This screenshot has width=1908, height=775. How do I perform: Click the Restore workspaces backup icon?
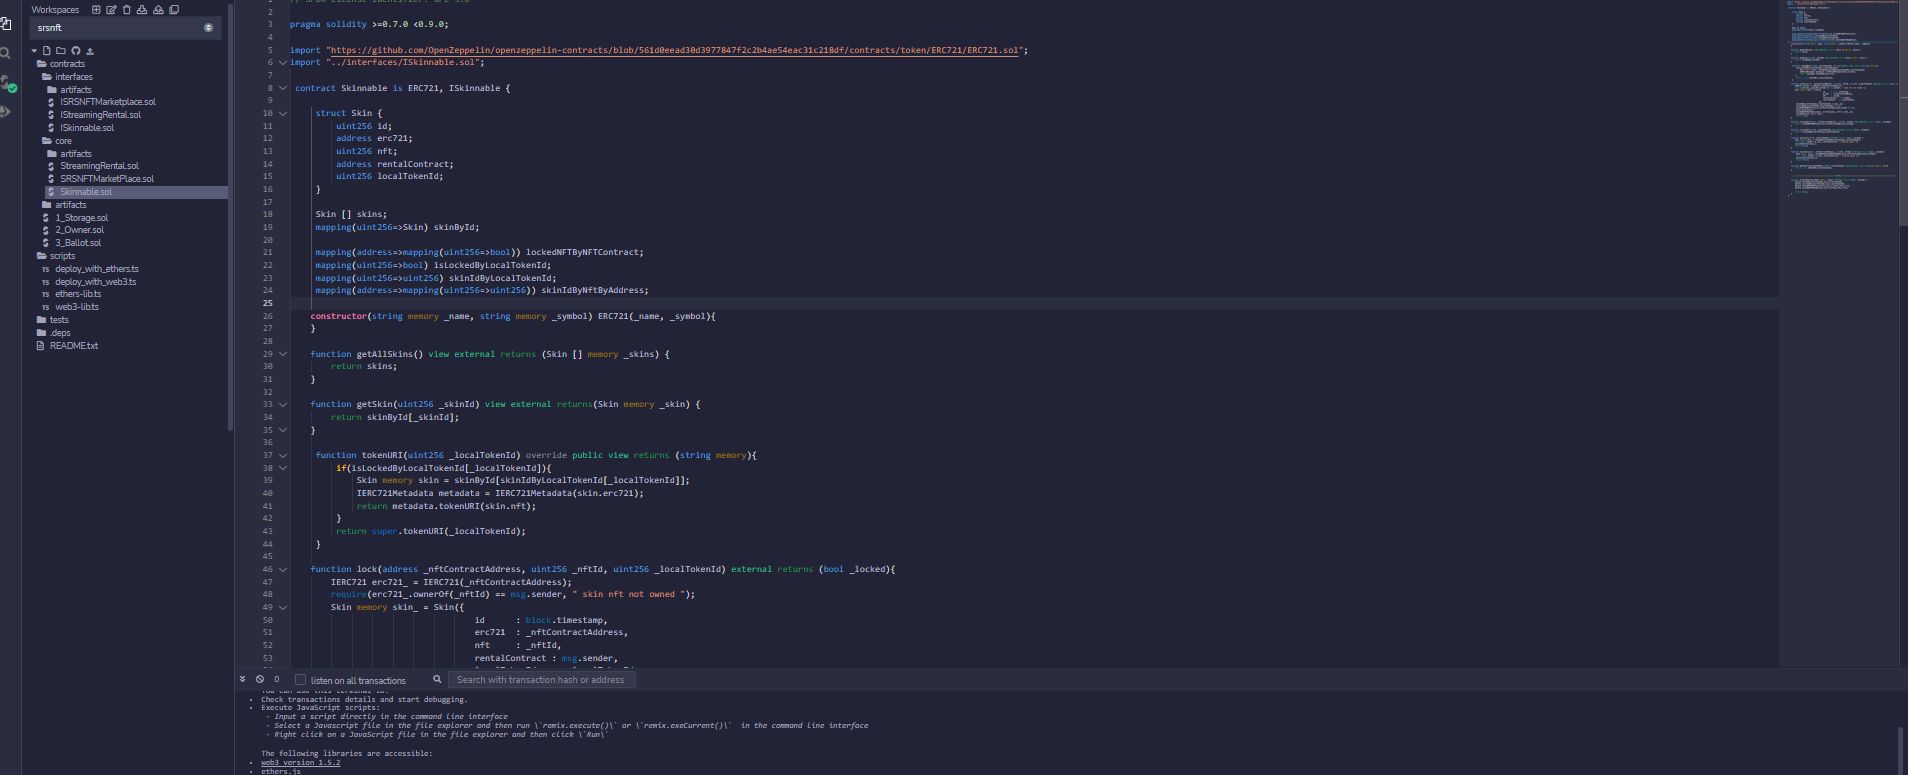point(158,10)
